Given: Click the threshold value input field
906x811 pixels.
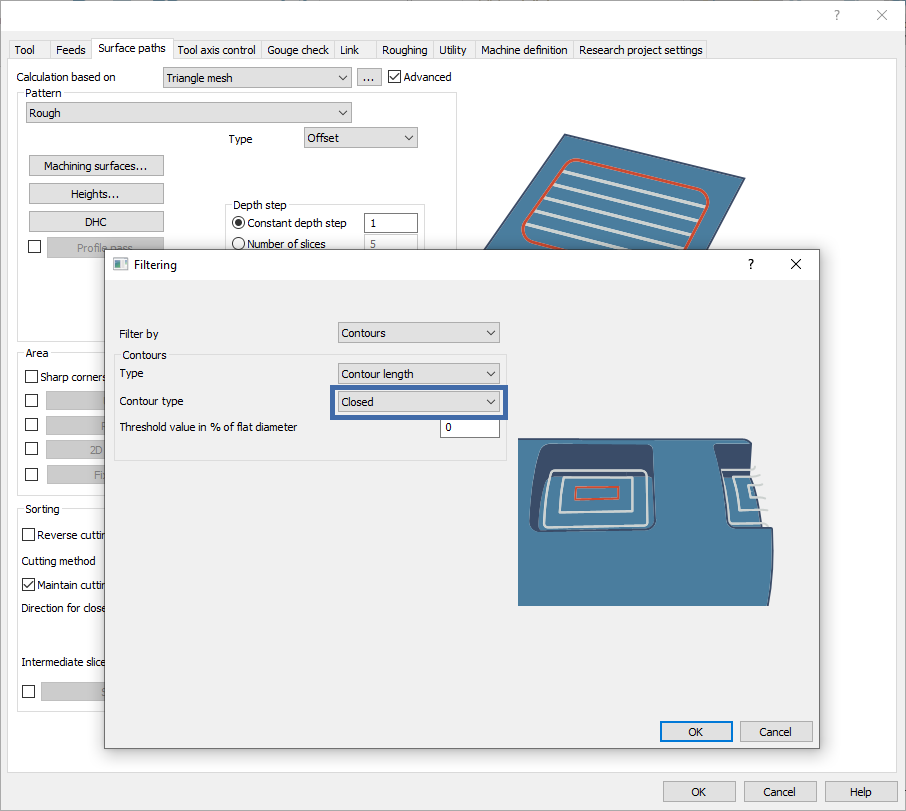Looking at the screenshot, I should click(470, 427).
